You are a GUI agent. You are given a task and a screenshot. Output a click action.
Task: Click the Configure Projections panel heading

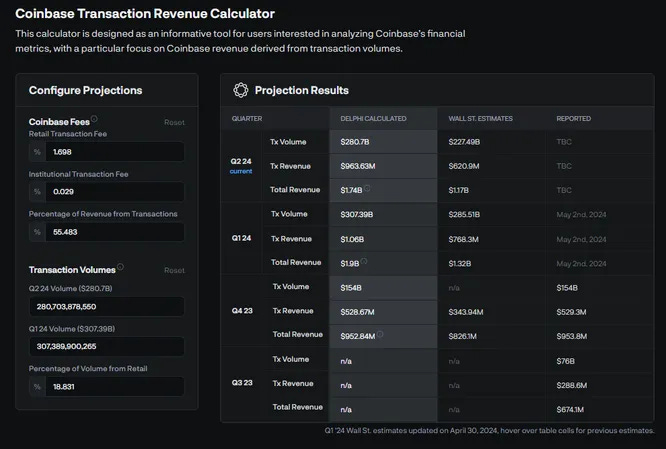tap(85, 90)
